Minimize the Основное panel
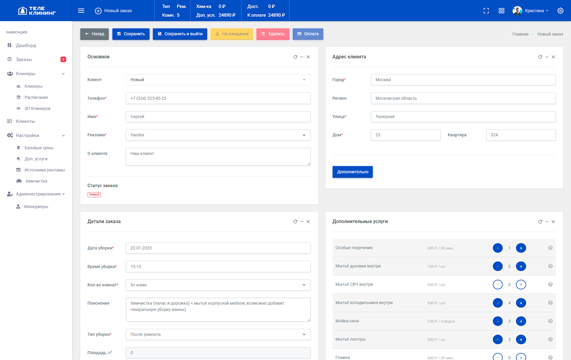This screenshot has width=571, height=360. pyautogui.click(x=302, y=57)
